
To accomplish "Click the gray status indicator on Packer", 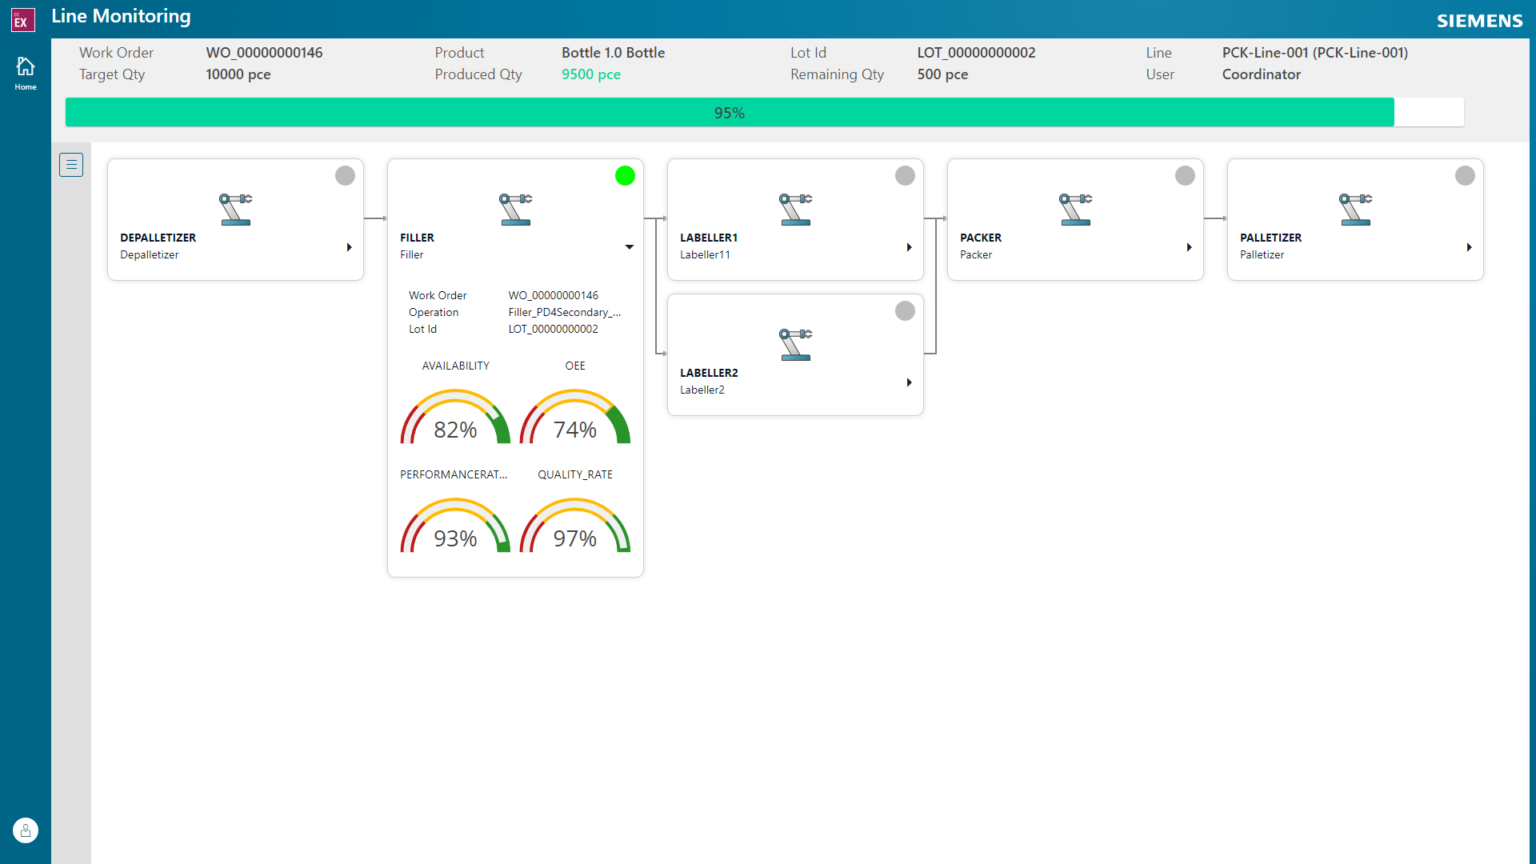I will (x=1185, y=175).
